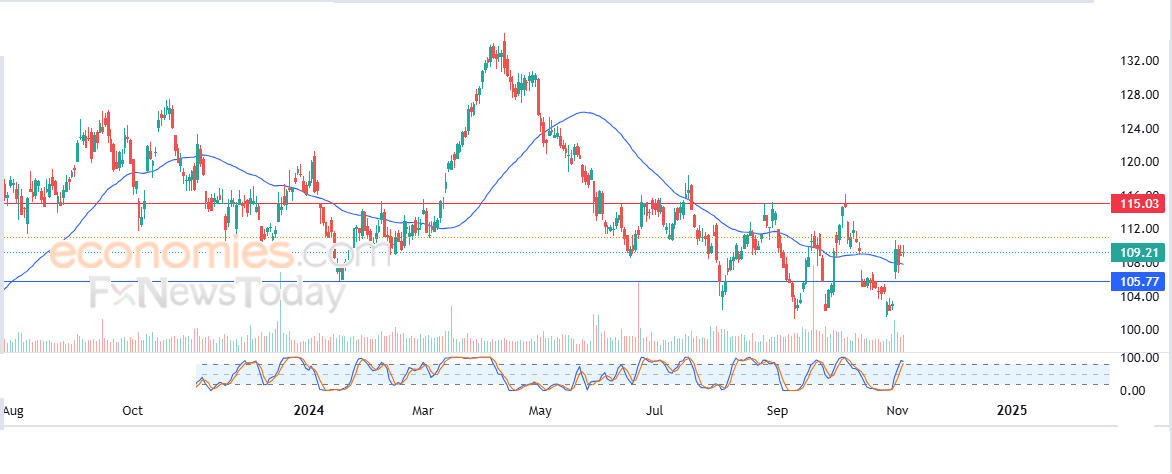
Task: Click the 0.00 oscillator axis label
Action: click(x=1133, y=390)
